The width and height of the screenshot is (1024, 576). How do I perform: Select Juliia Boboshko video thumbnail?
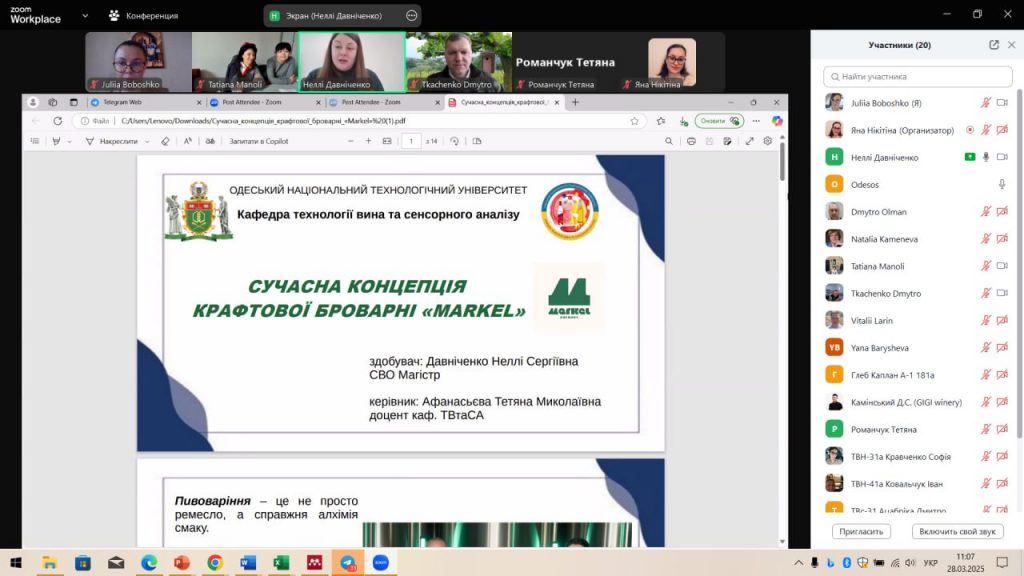(x=138, y=61)
